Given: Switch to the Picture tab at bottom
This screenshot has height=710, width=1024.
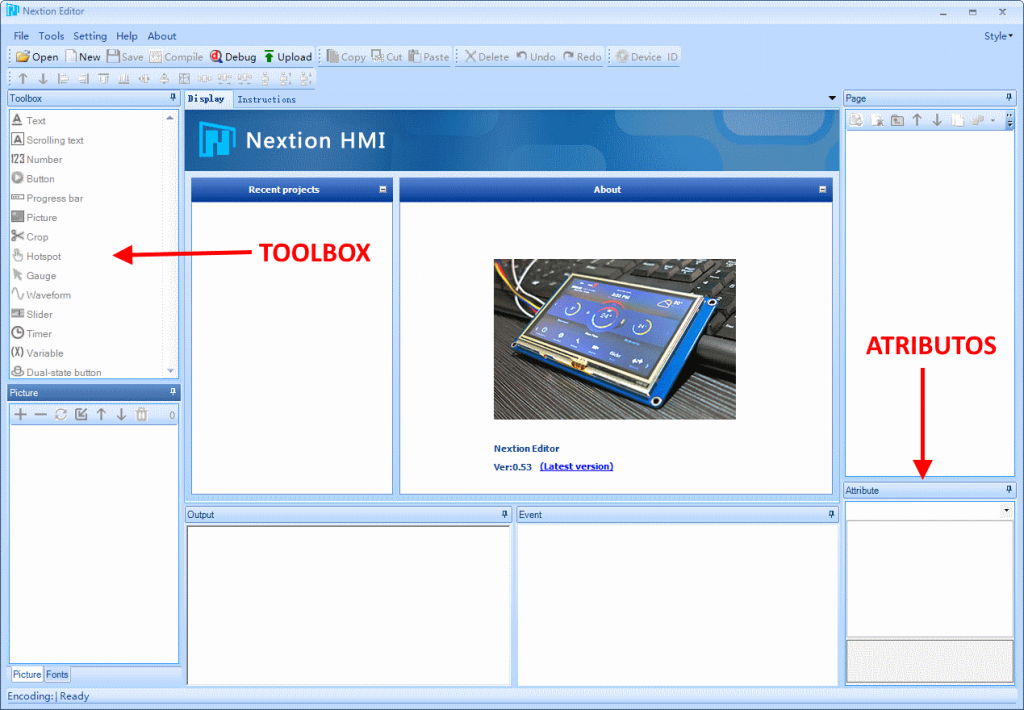Looking at the screenshot, I should [27, 674].
